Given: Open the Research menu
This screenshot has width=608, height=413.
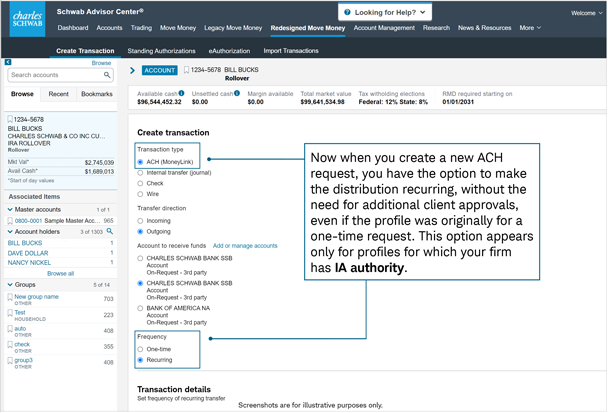Looking at the screenshot, I should 436,28.
